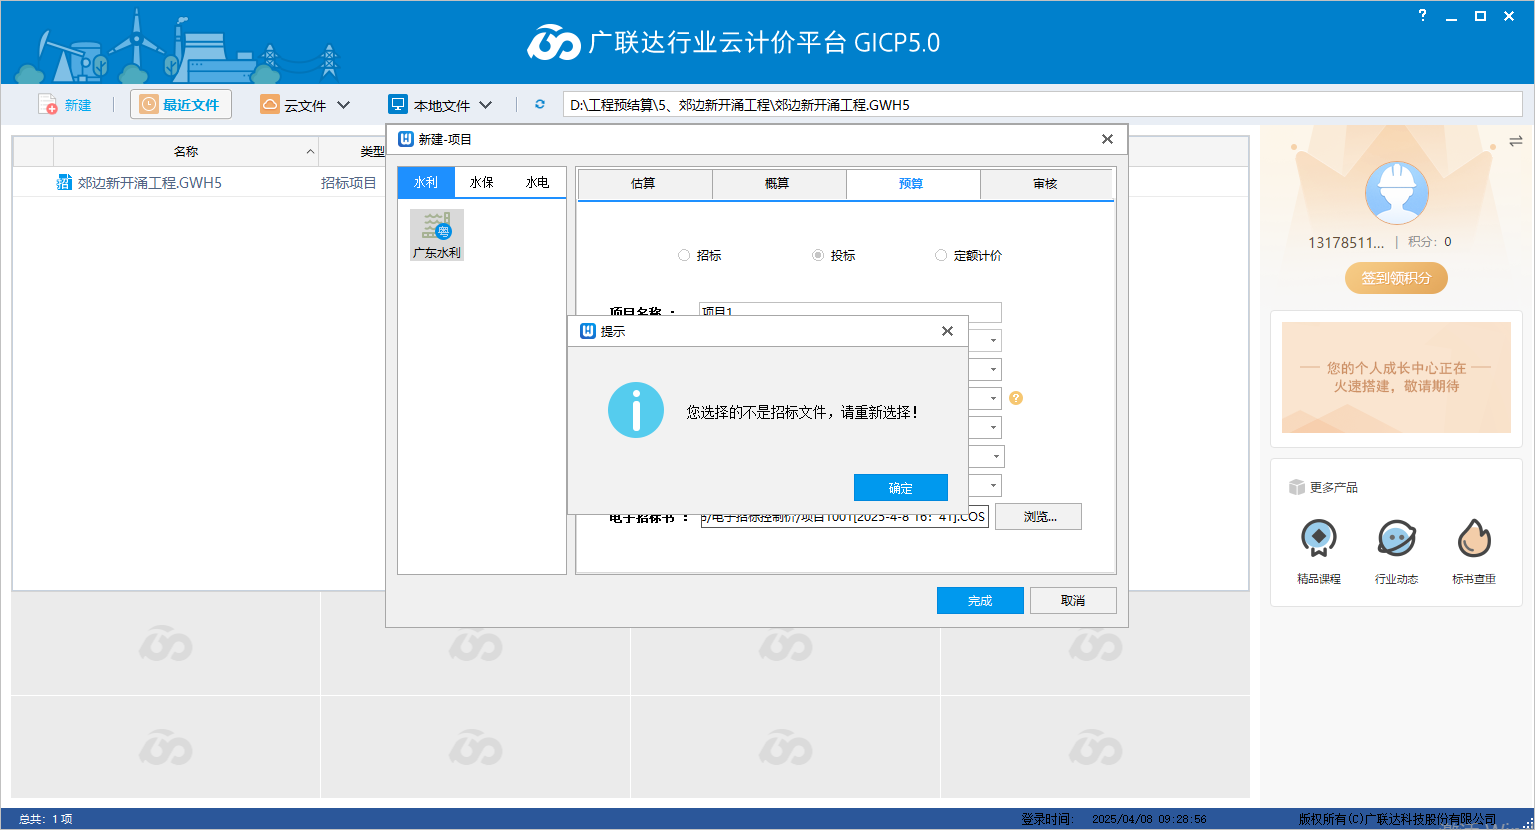The width and height of the screenshot is (1535, 830).
Task: Click the switch arrows icon in right panel
Action: pyautogui.click(x=1516, y=142)
